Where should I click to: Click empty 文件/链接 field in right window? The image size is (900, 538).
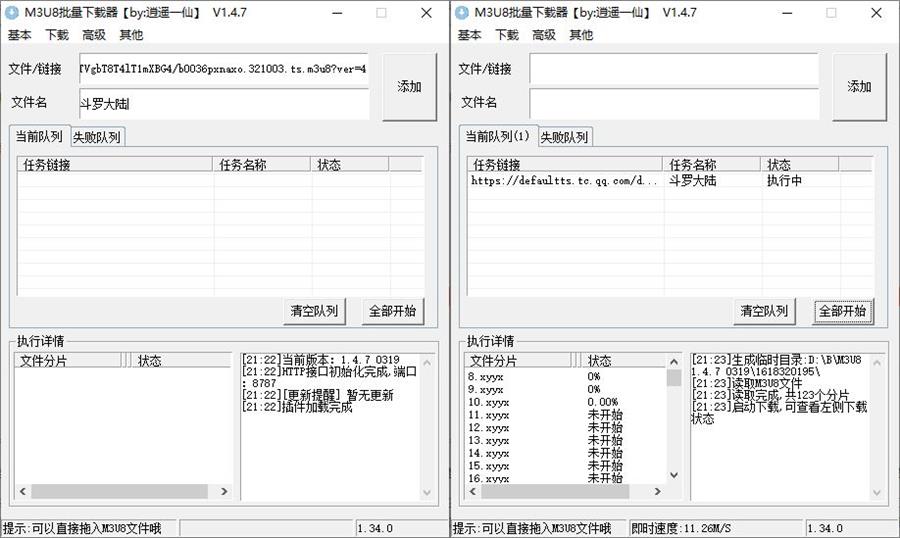click(673, 69)
